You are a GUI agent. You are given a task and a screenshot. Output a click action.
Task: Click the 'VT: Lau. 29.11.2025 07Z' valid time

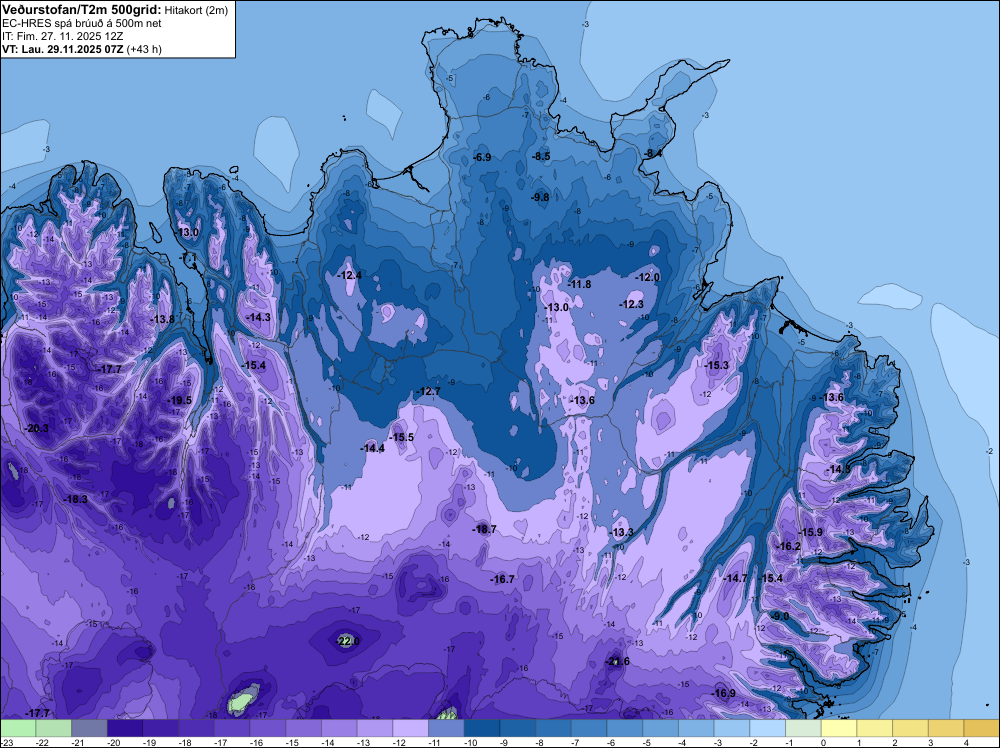click(x=63, y=49)
